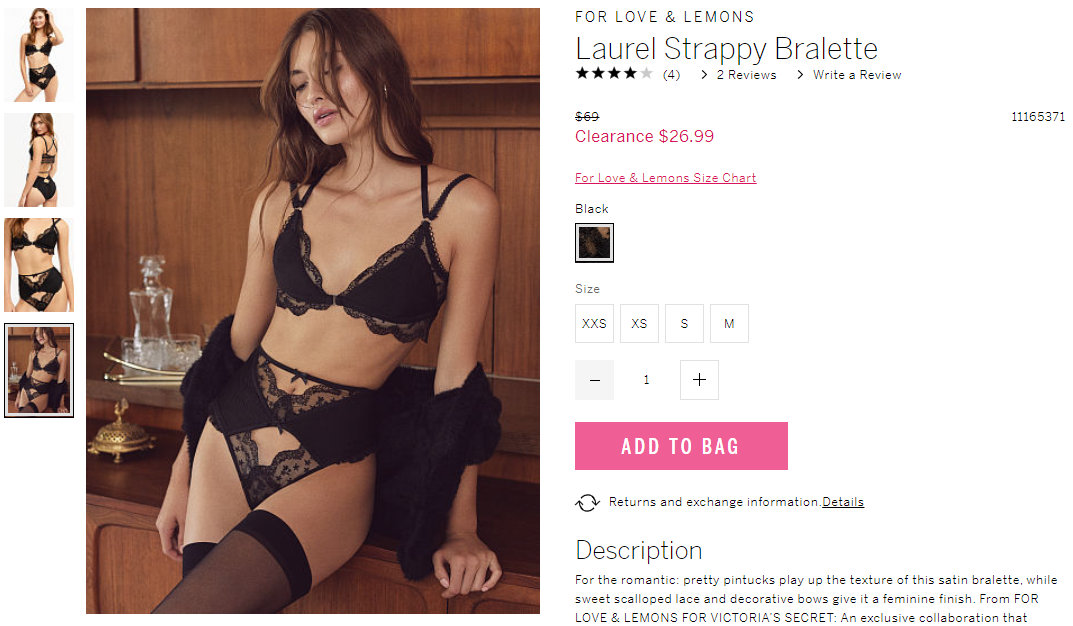Screen dimensions: 1073x626
Task: Expand the 2 Reviews chevron link
Action: [x=738, y=75]
